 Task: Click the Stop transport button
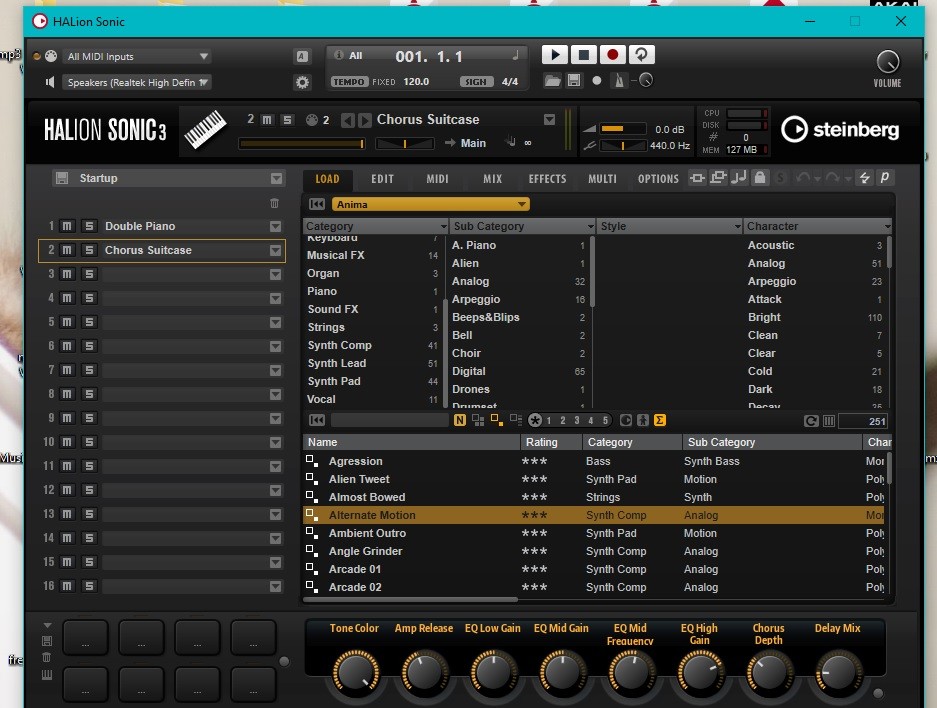coord(583,55)
